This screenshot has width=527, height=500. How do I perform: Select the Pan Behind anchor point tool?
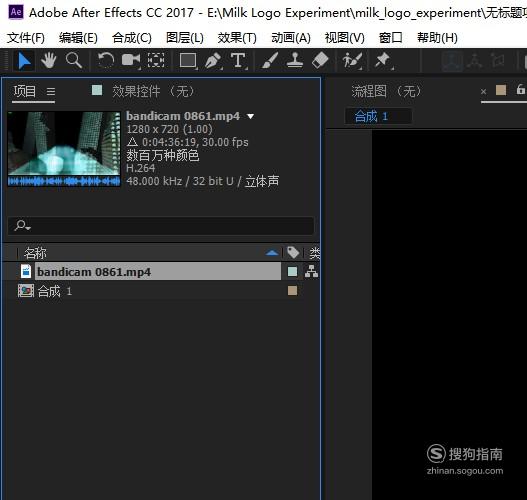coord(156,60)
